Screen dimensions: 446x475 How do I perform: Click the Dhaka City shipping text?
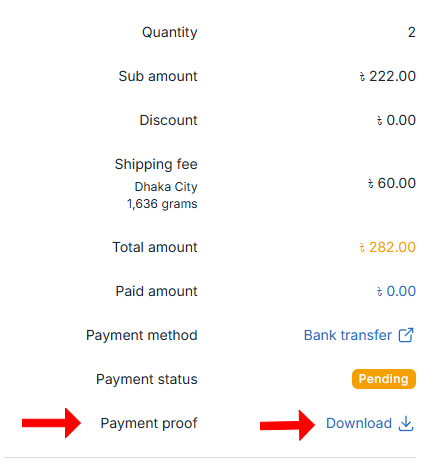click(166, 187)
